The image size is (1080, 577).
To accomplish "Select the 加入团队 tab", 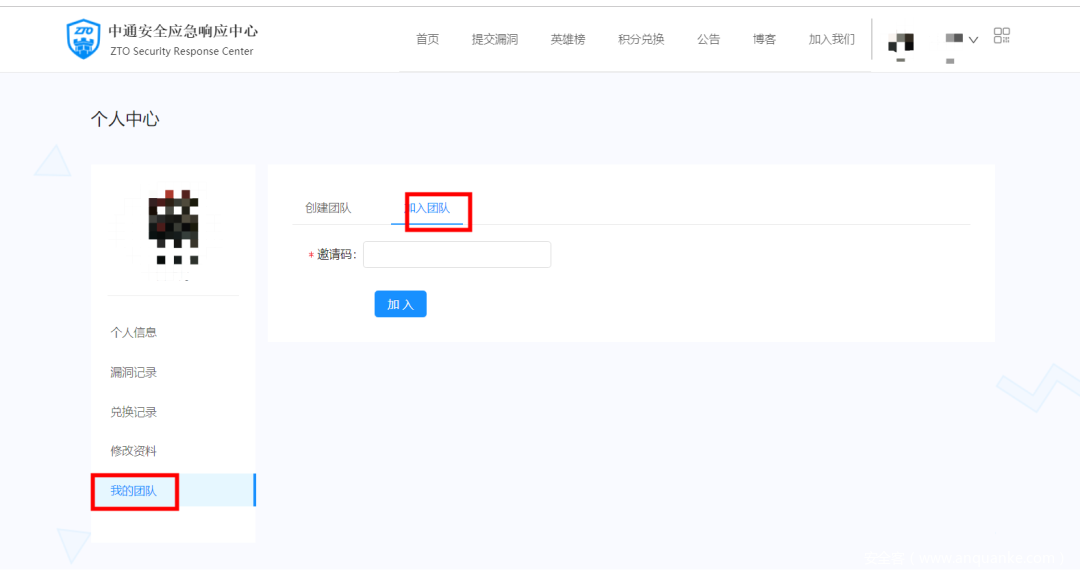I will coord(428,208).
